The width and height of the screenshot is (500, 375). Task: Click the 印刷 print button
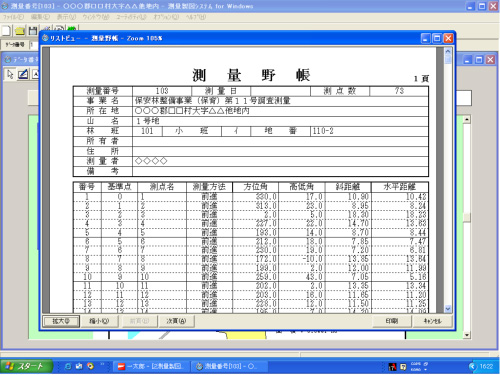(x=392, y=321)
